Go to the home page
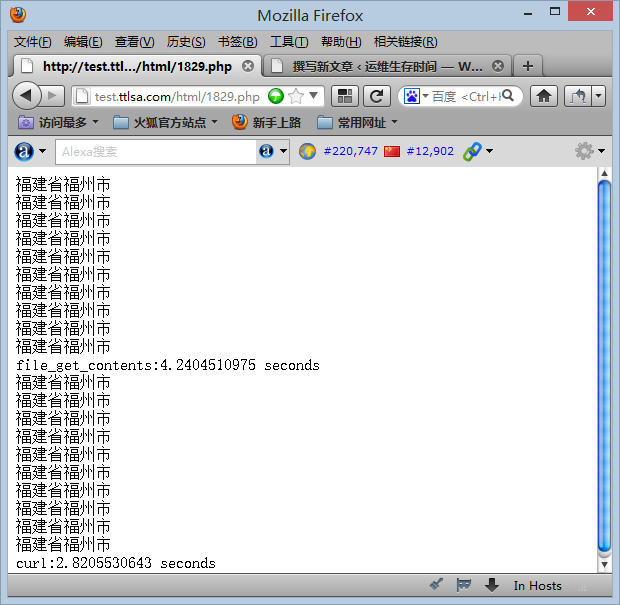Viewport: 620px width, 605px height. [x=544, y=96]
